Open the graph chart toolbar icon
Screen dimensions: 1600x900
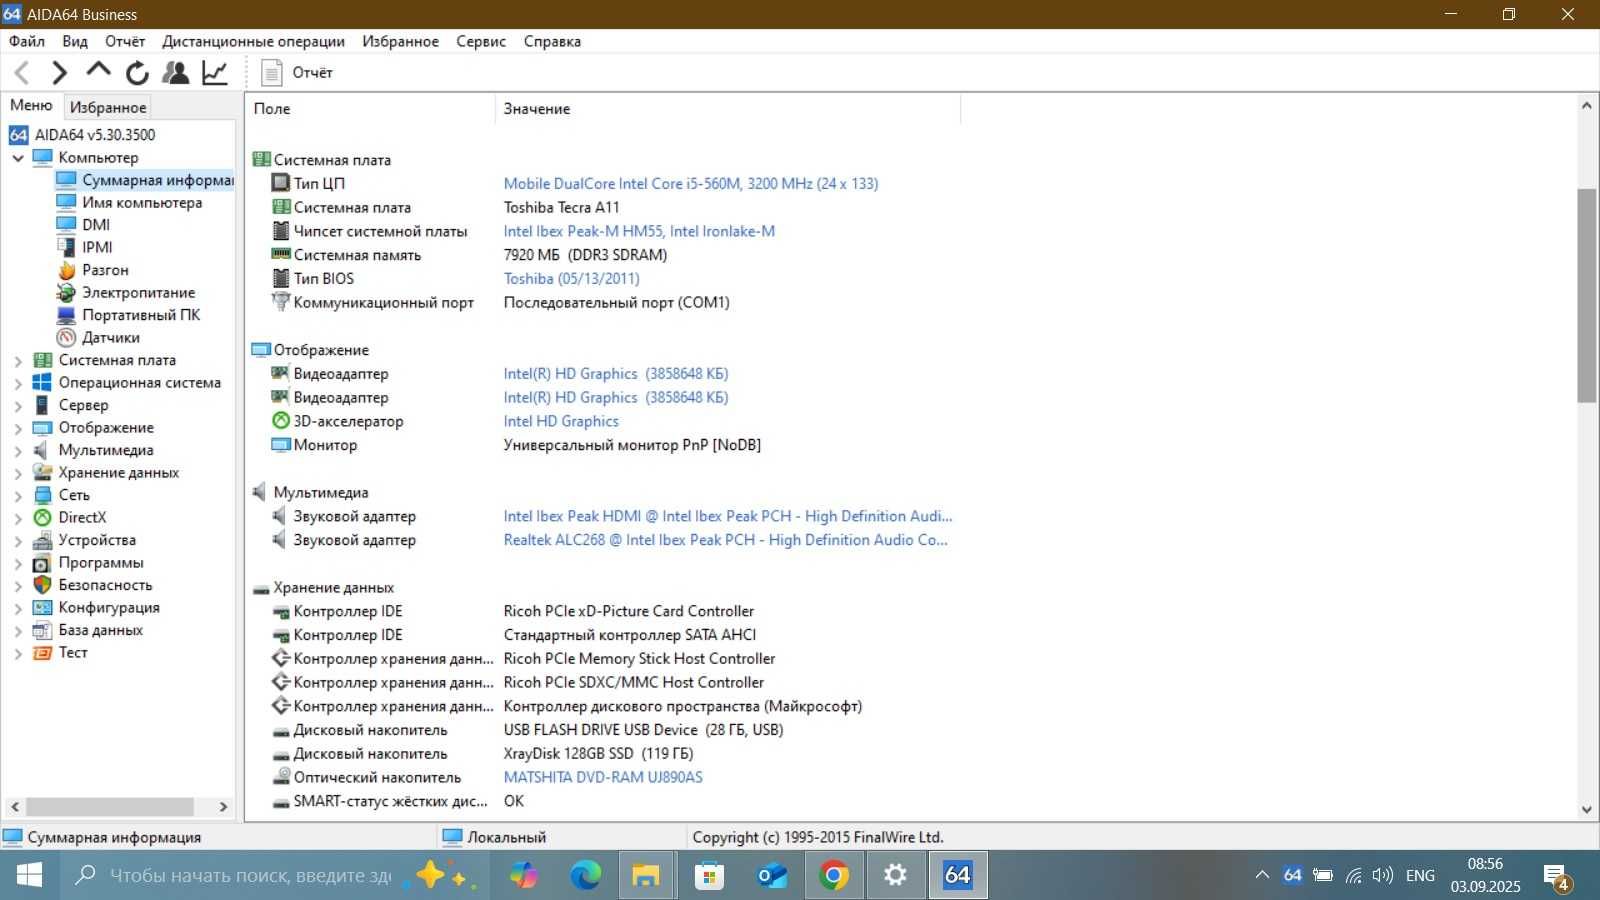tap(215, 72)
